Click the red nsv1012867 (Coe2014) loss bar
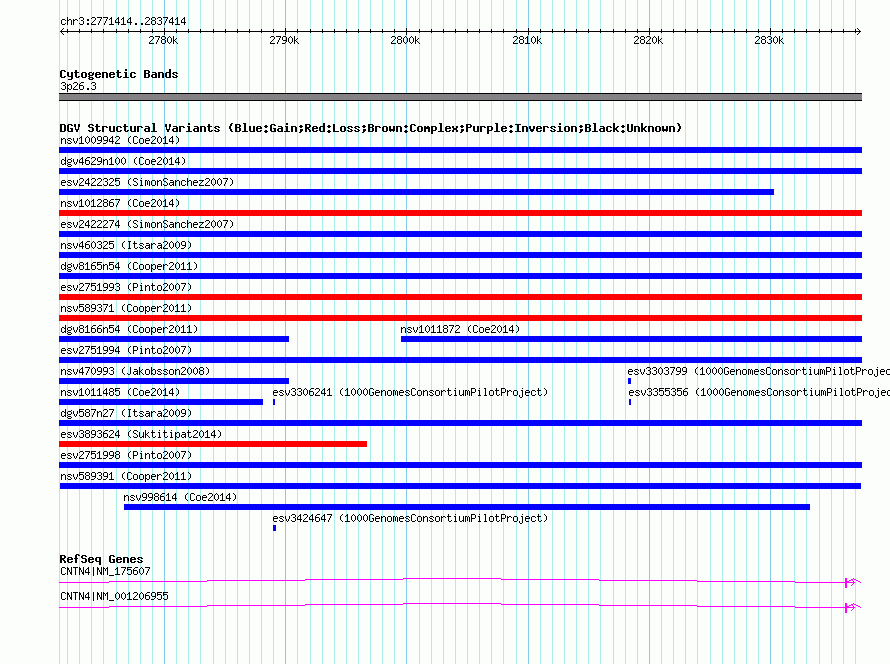The image size is (890, 664). pyautogui.click(x=460, y=213)
